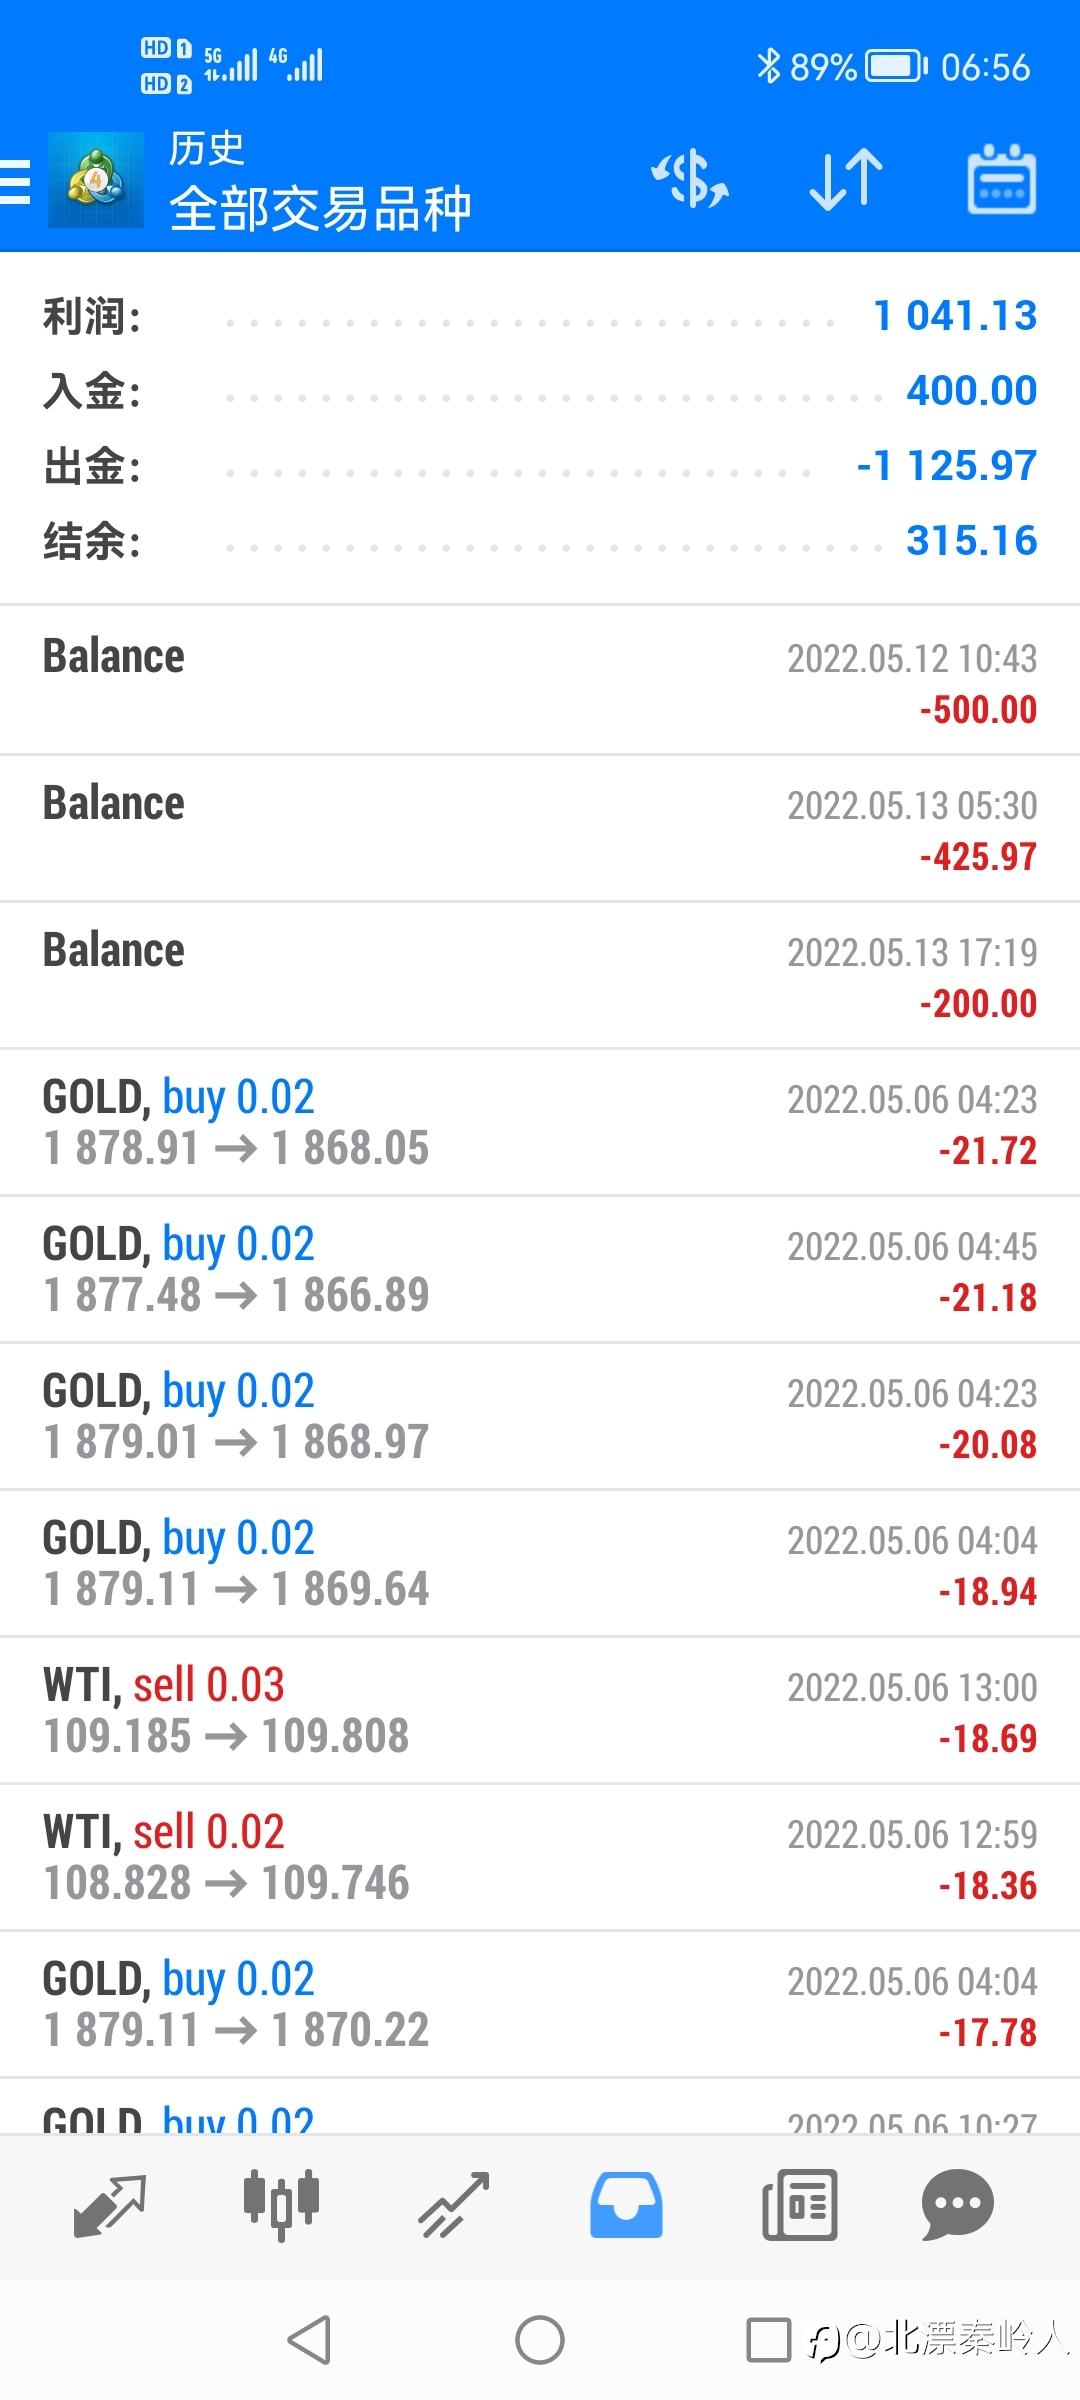Screen dimensions: 1080x2400
Task: Open the symbol filter dollar icon
Action: coord(690,180)
